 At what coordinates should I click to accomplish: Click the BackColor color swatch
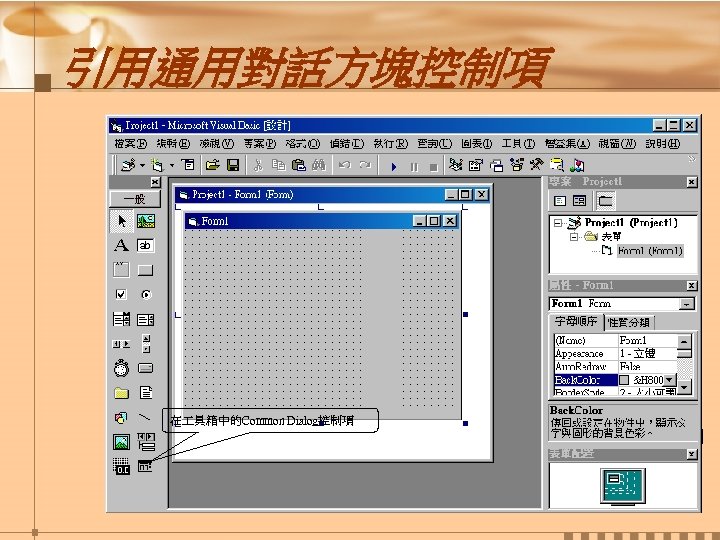tap(624, 380)
